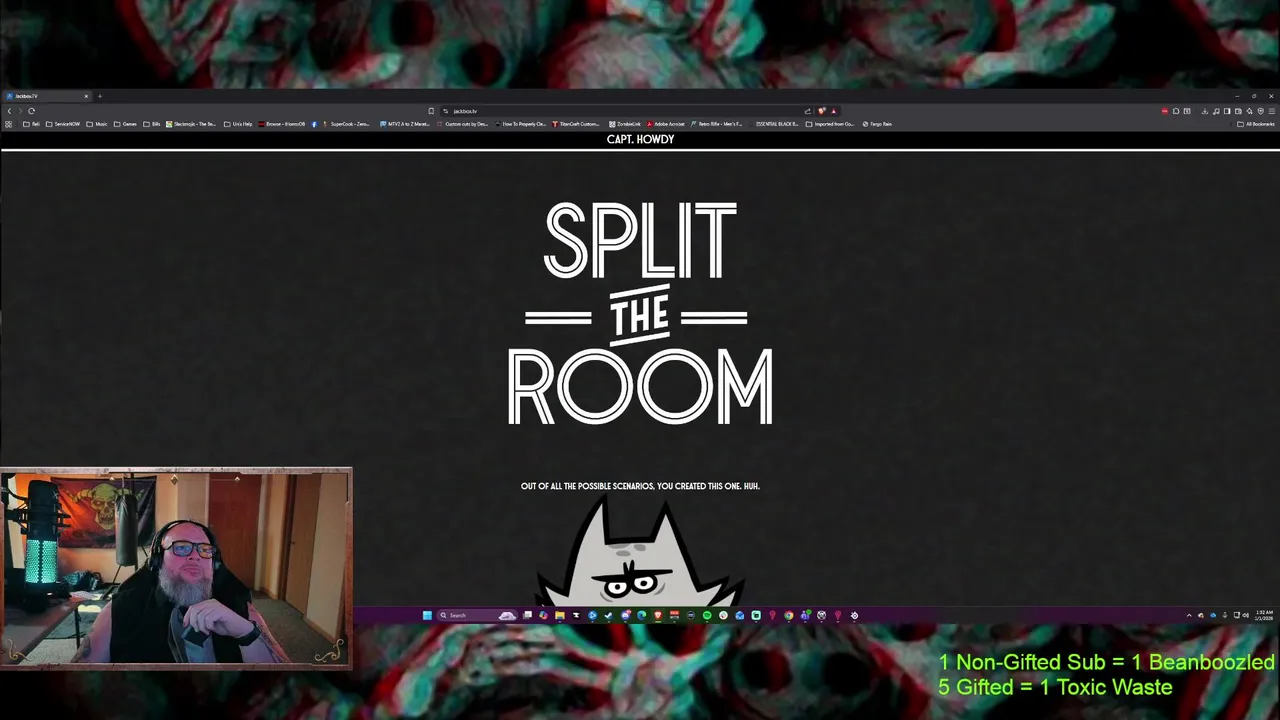Toggle the browser sidebar panel icon
Image resolution: width=1280 pixels, height=720 pixels.
1227,111
